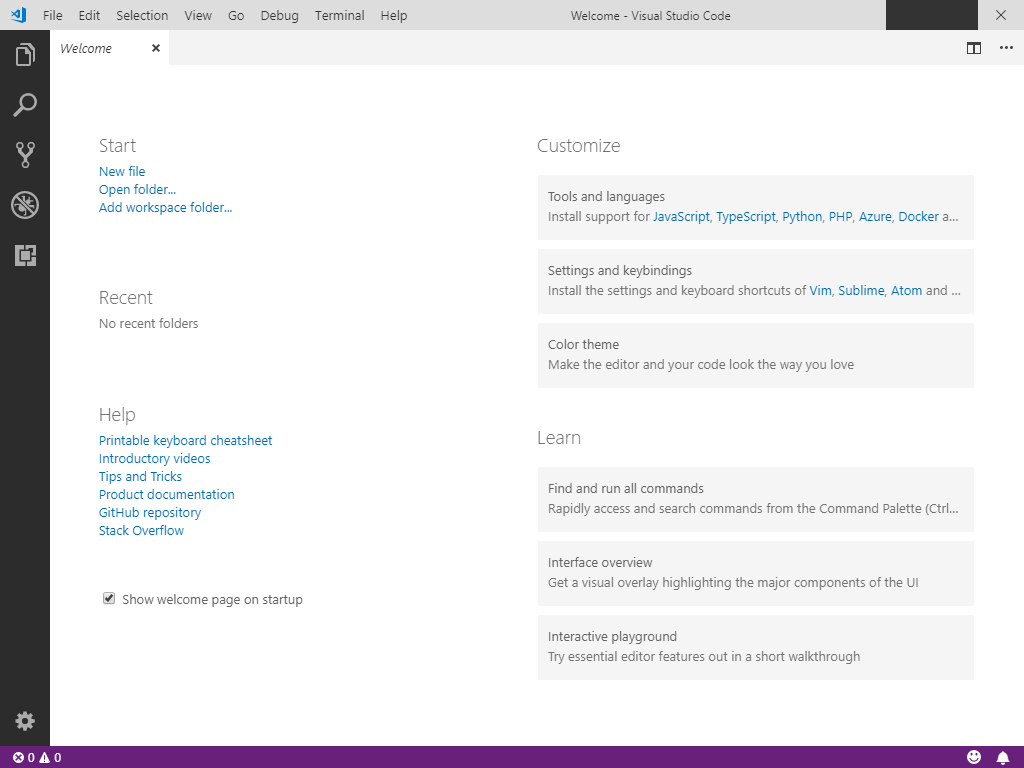Screen dimensions: 1024x768
Task: Click the Interactive playground card
Action: tap(756, 647)
